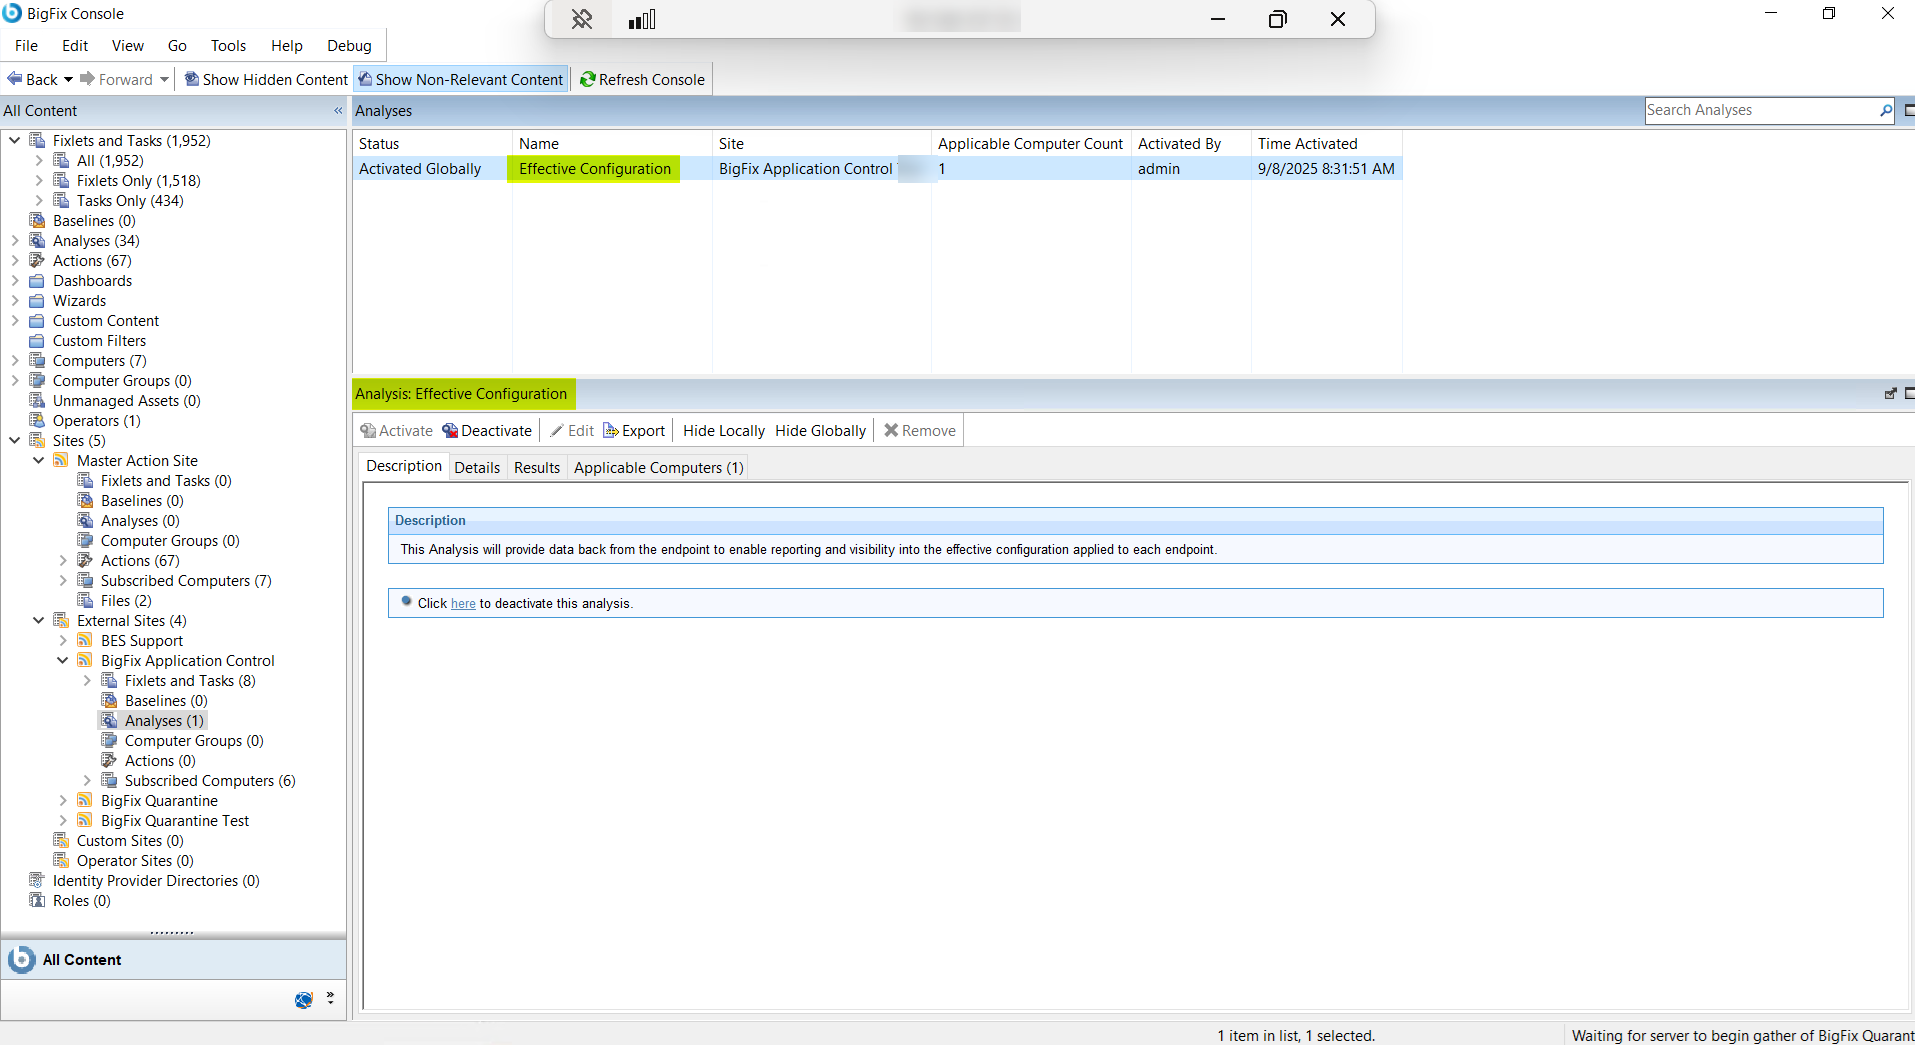Collapse the All Content sidebar with the chevron
Viewport: 1915px width, 1045px height.
click(337, 111)
